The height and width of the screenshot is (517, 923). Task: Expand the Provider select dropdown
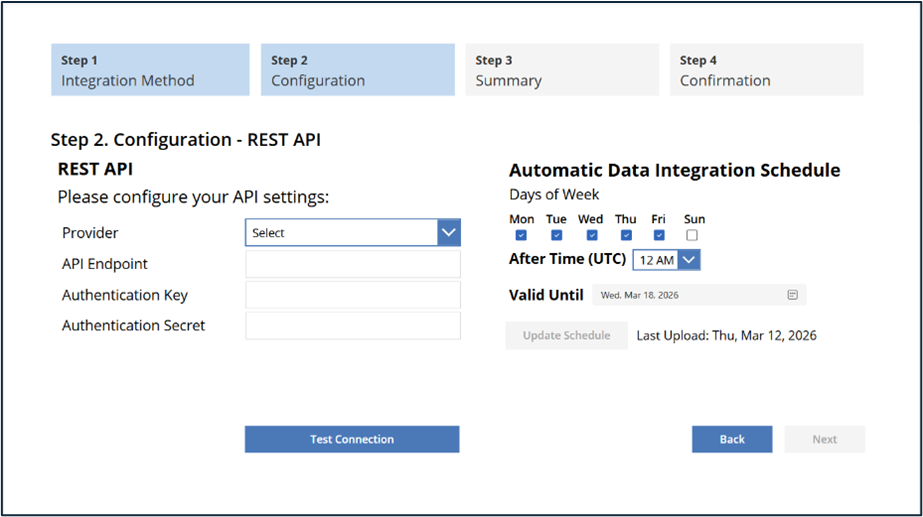352,233
